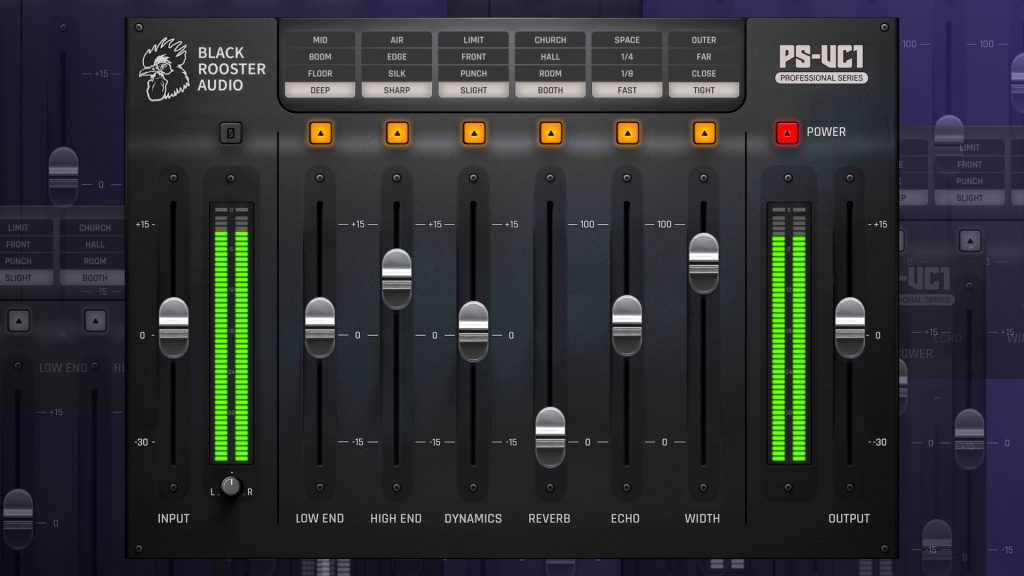This screenshot has width=1024, height=576.
Task: Select the FLOOR low end mode
Action: click(320, 74)
